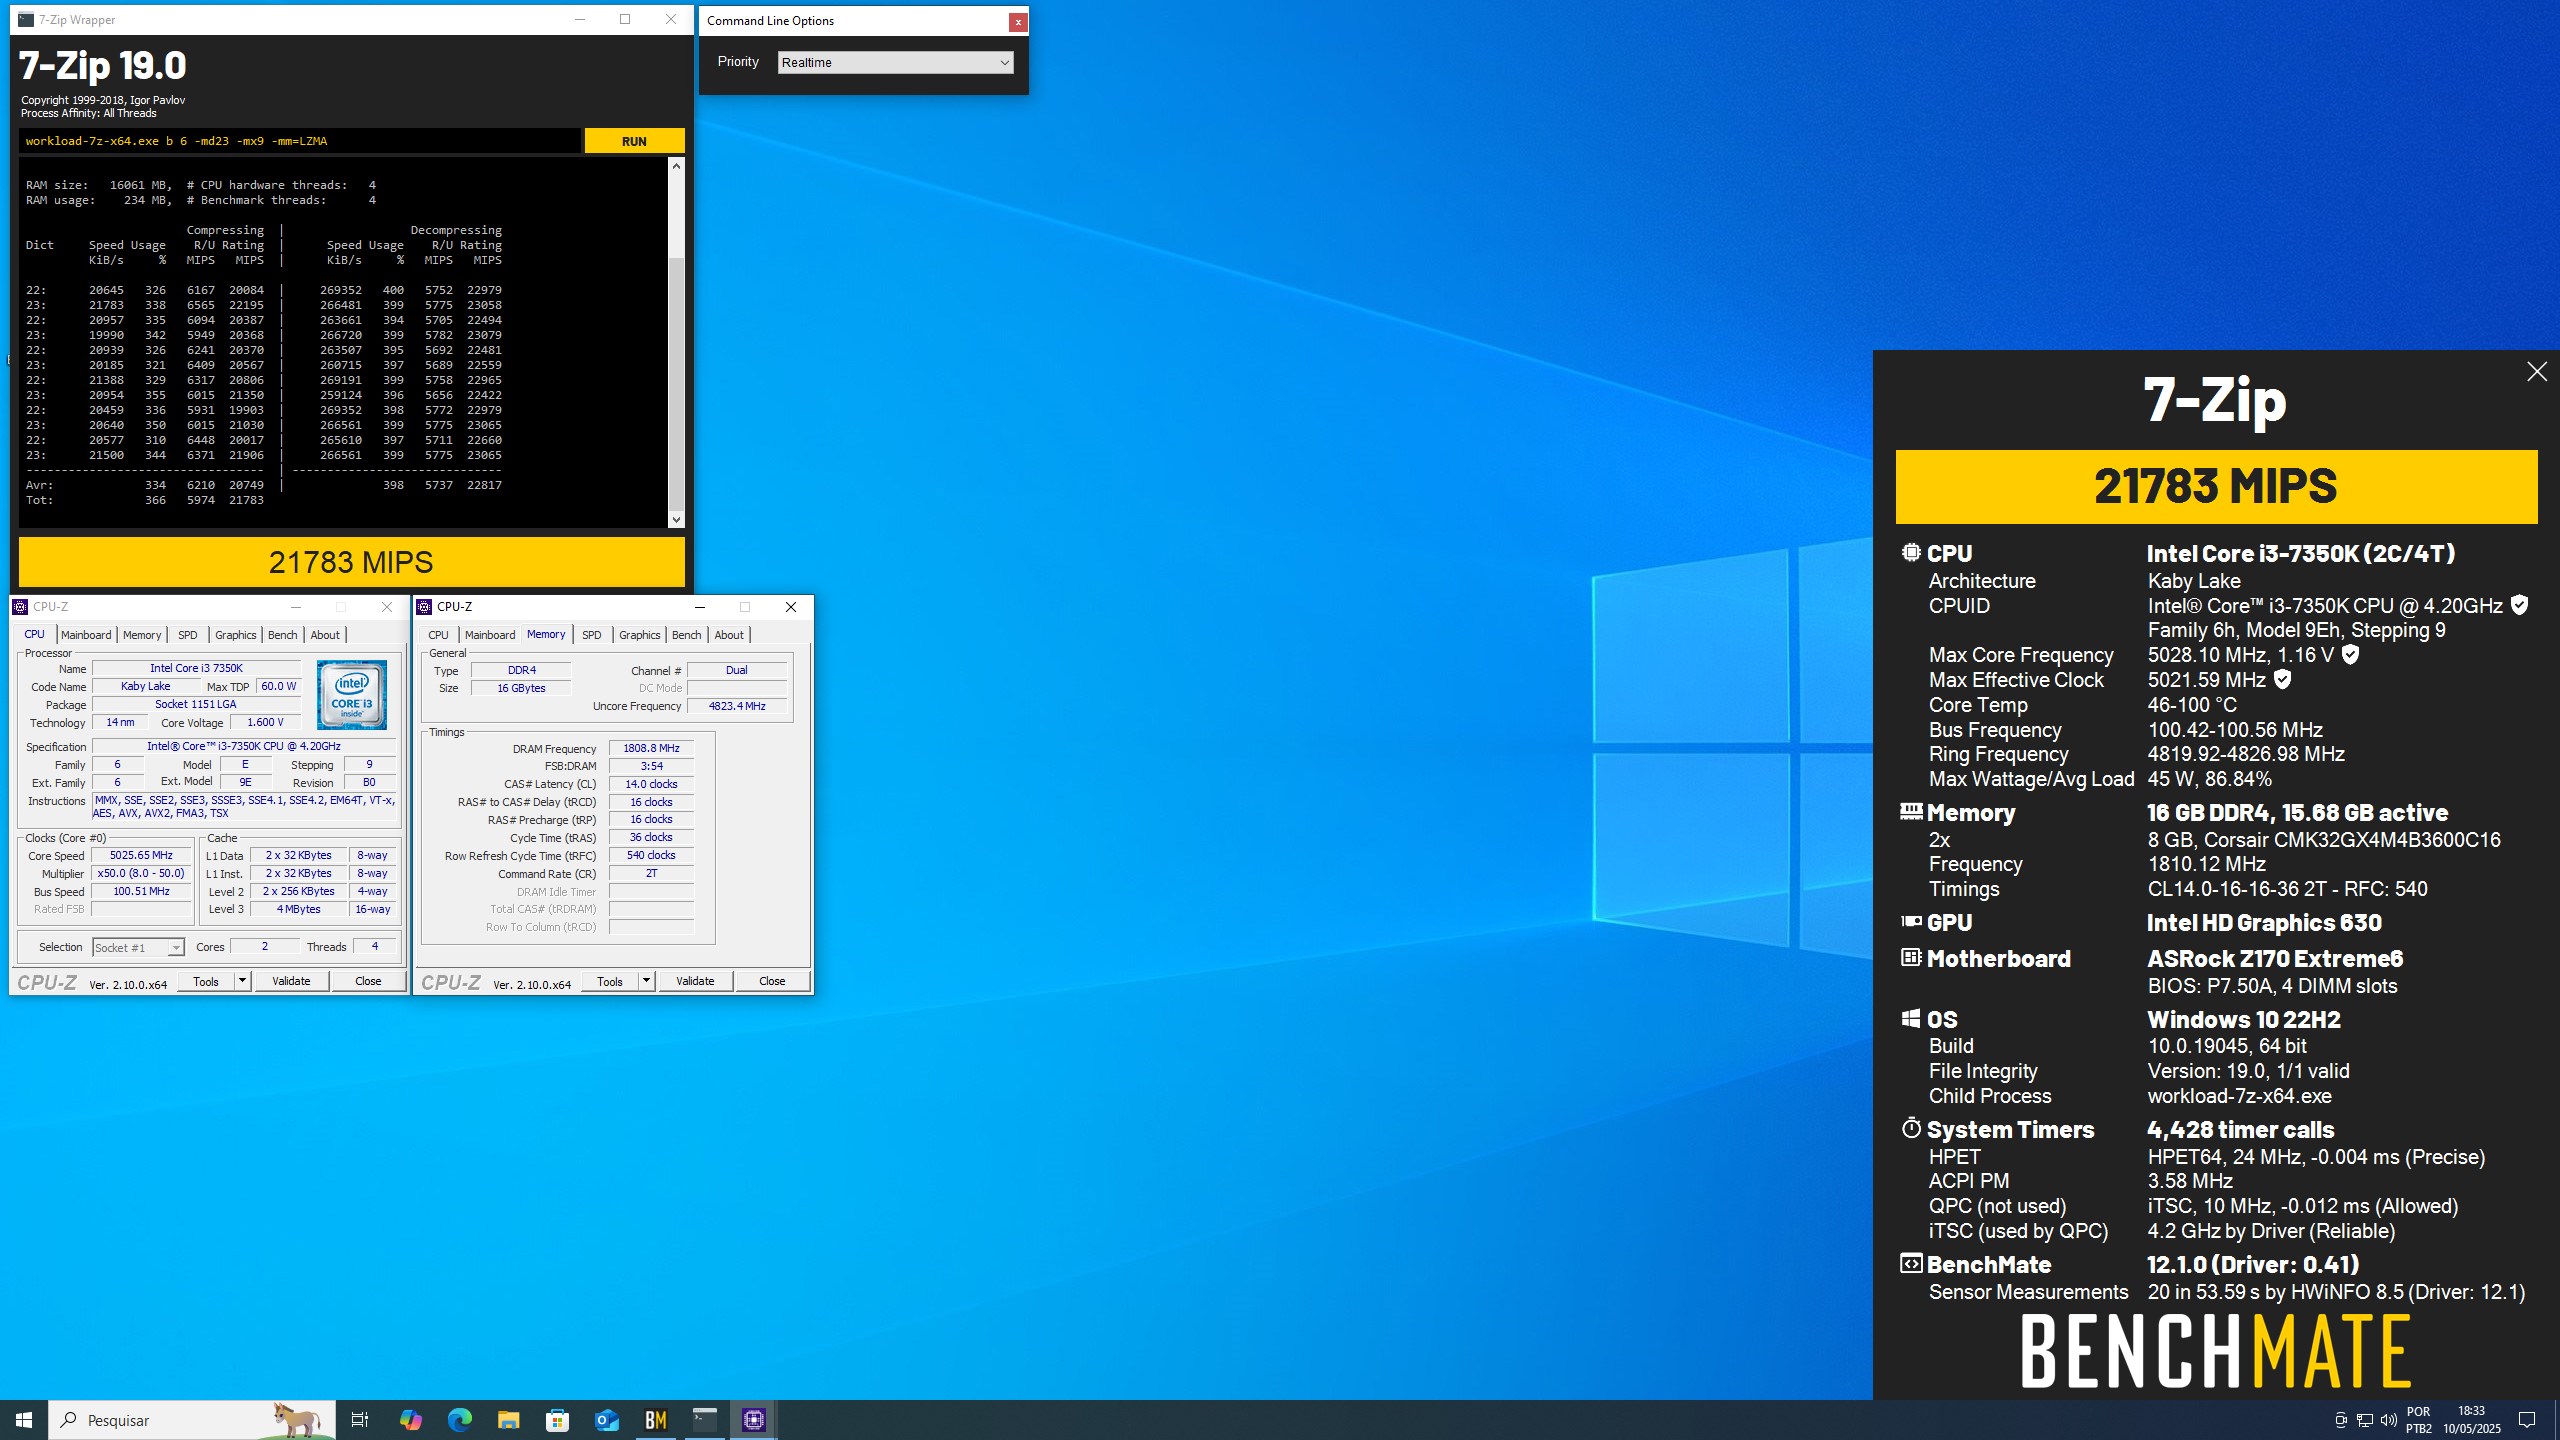Click the volume icon in system tray
This screenshot has width=2560, height=1440.
click(x=2388, y=1420)
